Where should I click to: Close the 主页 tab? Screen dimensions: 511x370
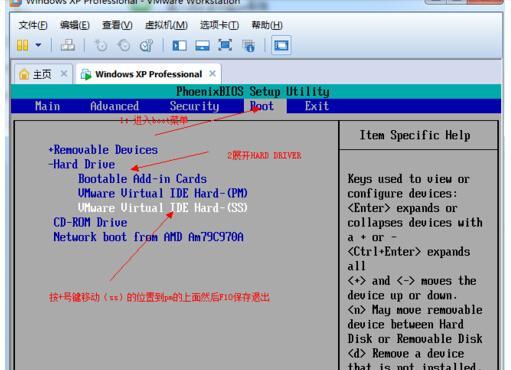pos(64,73)
